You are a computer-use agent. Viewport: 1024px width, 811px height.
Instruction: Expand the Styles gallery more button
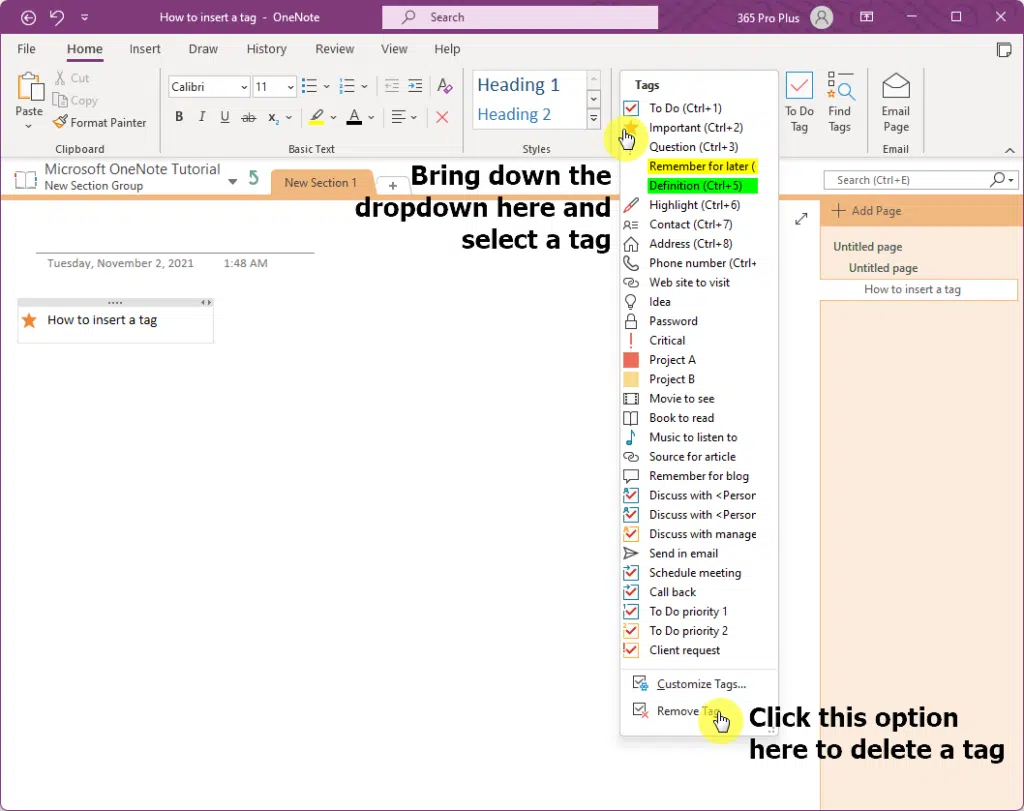594,119
